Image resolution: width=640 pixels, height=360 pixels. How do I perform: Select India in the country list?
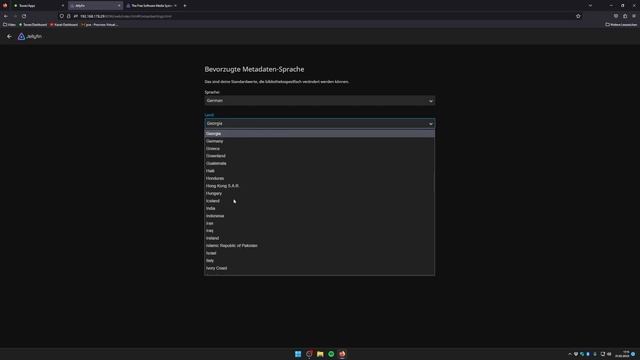coord(320,208)
